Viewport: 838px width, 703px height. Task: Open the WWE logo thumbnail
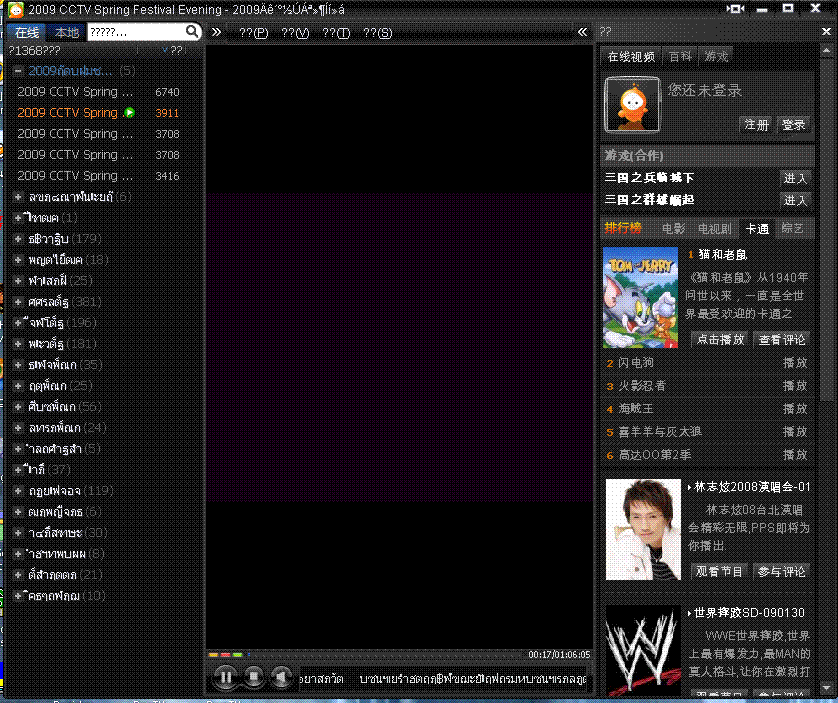tap(643, 653)
